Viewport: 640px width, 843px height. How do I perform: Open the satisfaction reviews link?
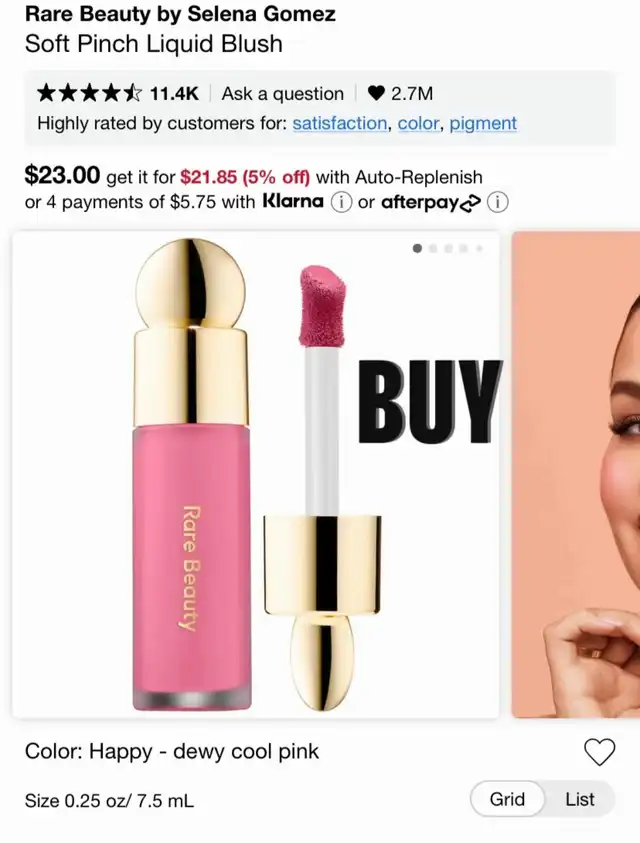[x=340, y=124]
